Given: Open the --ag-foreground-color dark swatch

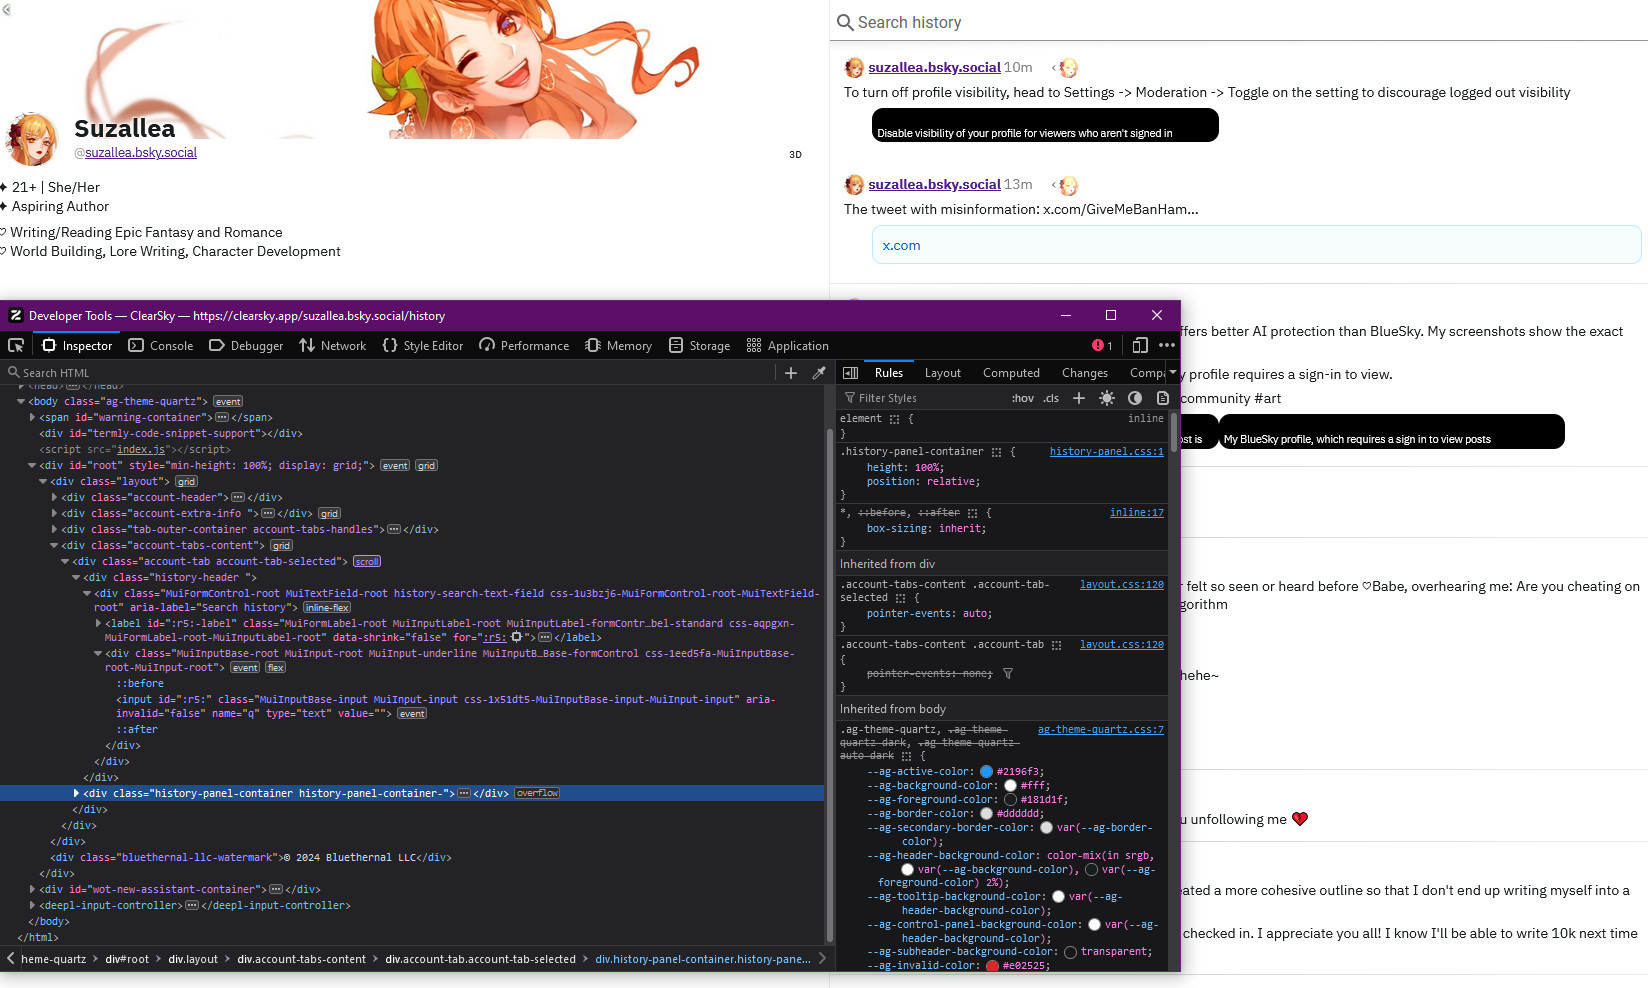Looking at the screenshot, I should click(1010, 799).
